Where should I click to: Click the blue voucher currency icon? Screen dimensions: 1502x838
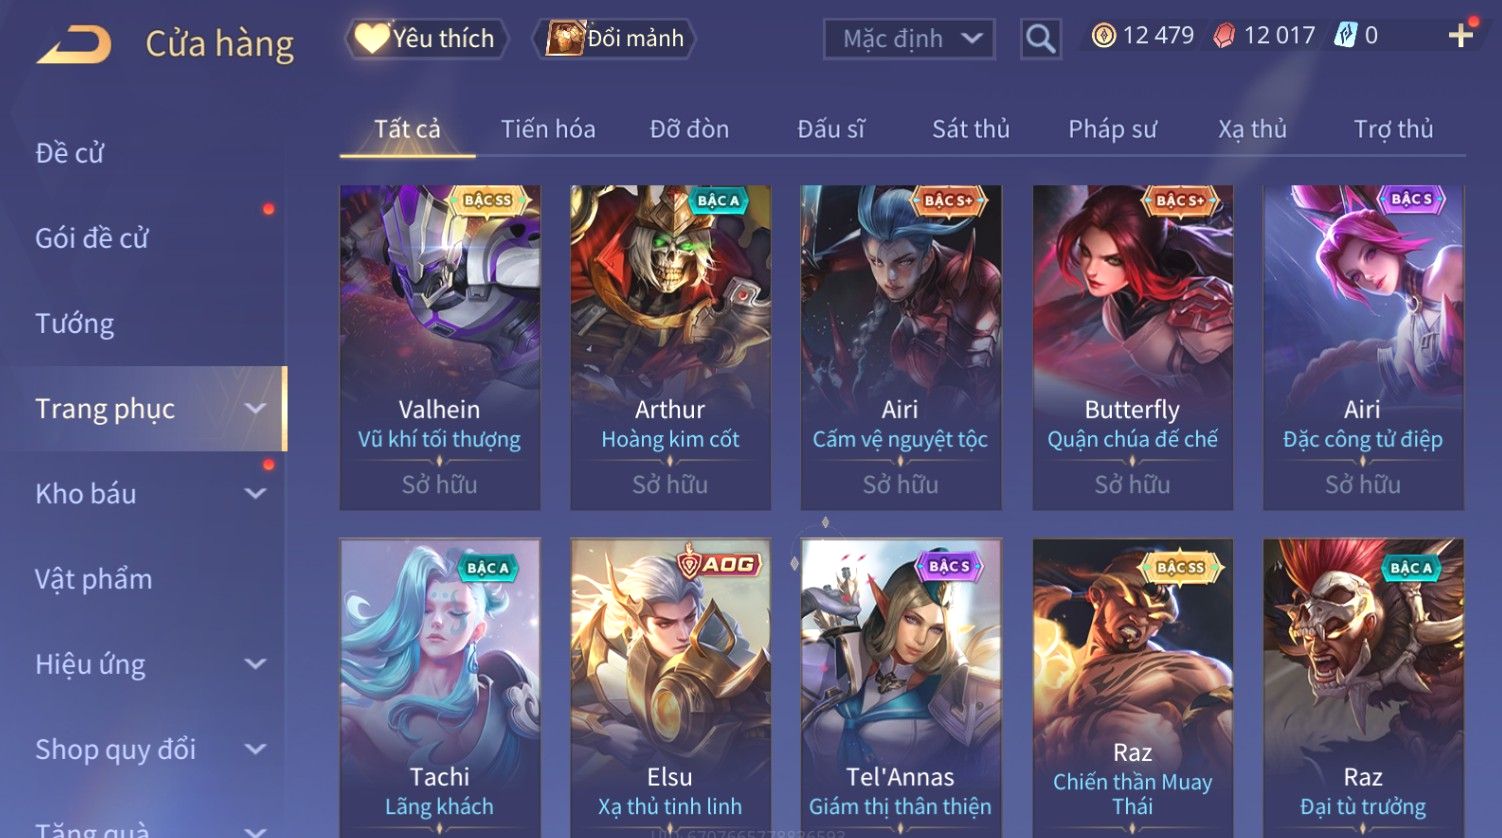[1345, 36]
